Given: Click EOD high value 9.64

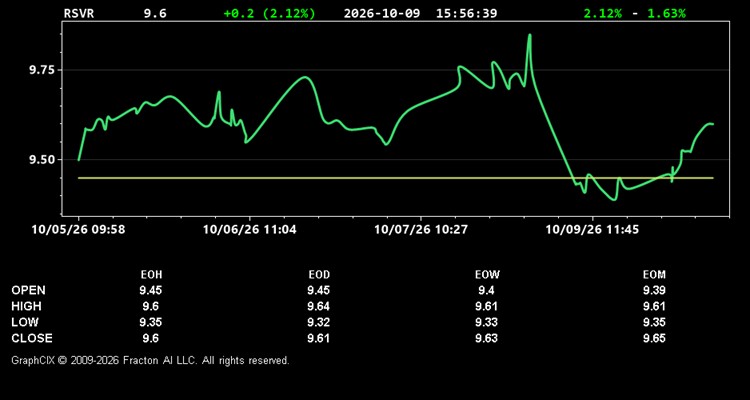Looking at the screenshot, I should (x=319, y=306).
